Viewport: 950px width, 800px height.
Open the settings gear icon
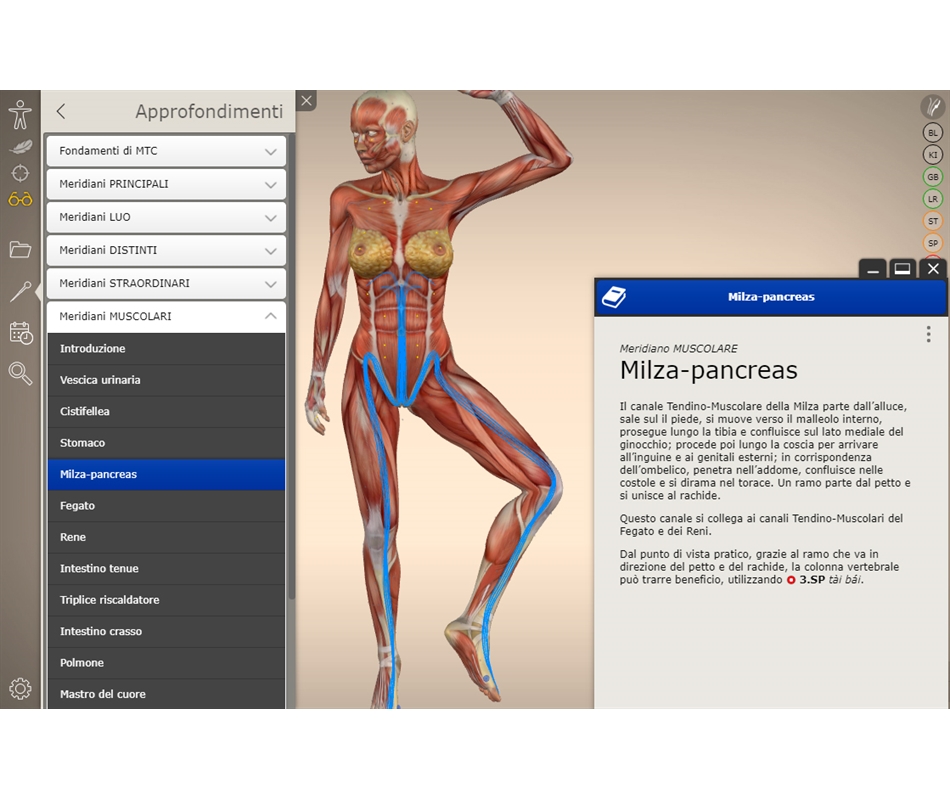pos(20,689)
